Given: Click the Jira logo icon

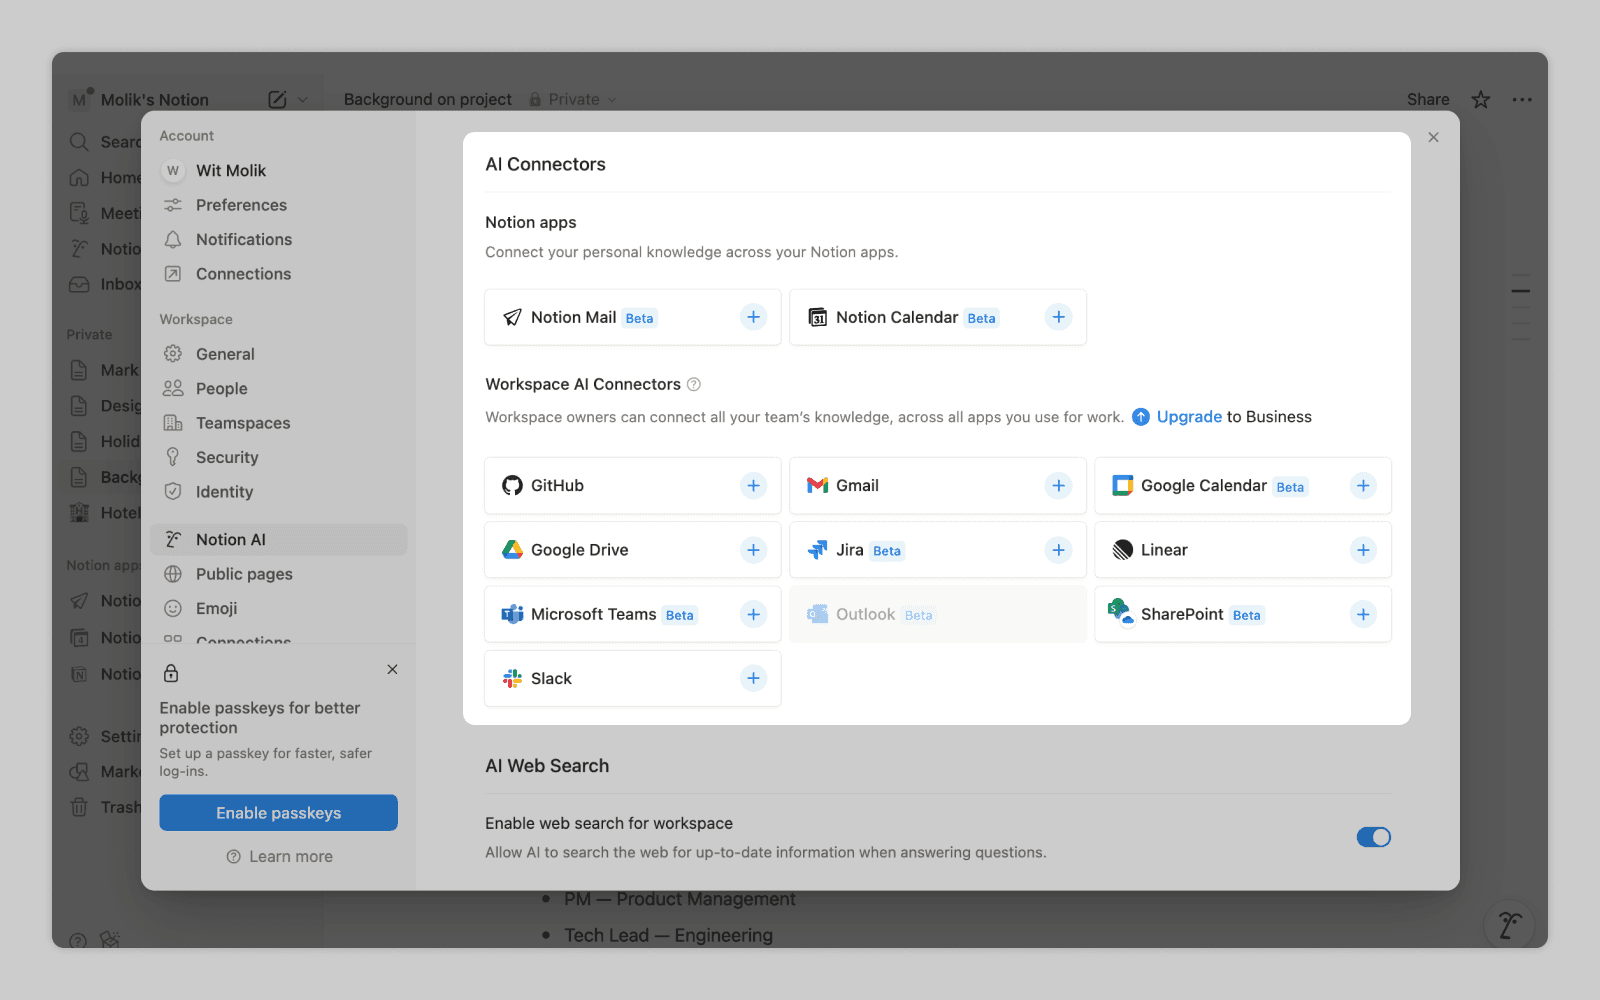Looking at the screenshot, I should pyautogui.click(x=817, y=550).
